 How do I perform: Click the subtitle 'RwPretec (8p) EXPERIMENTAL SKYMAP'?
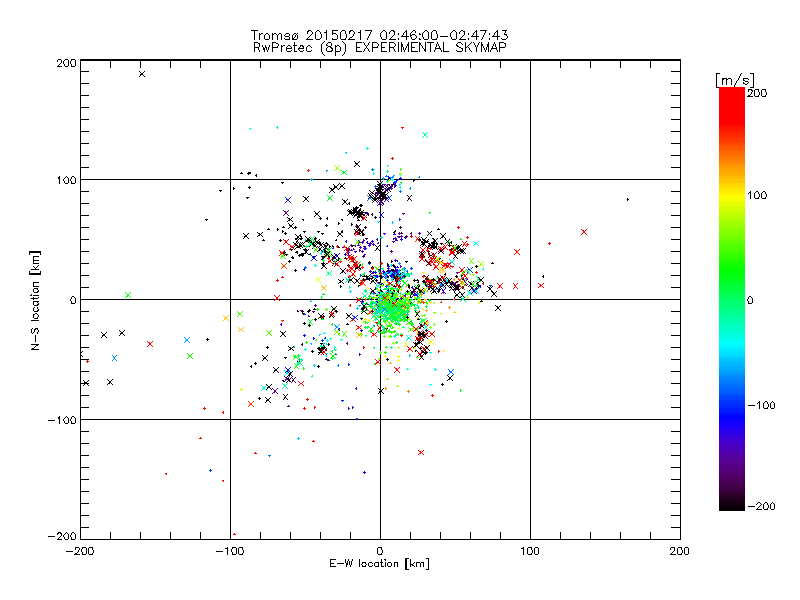pos(379,48)
